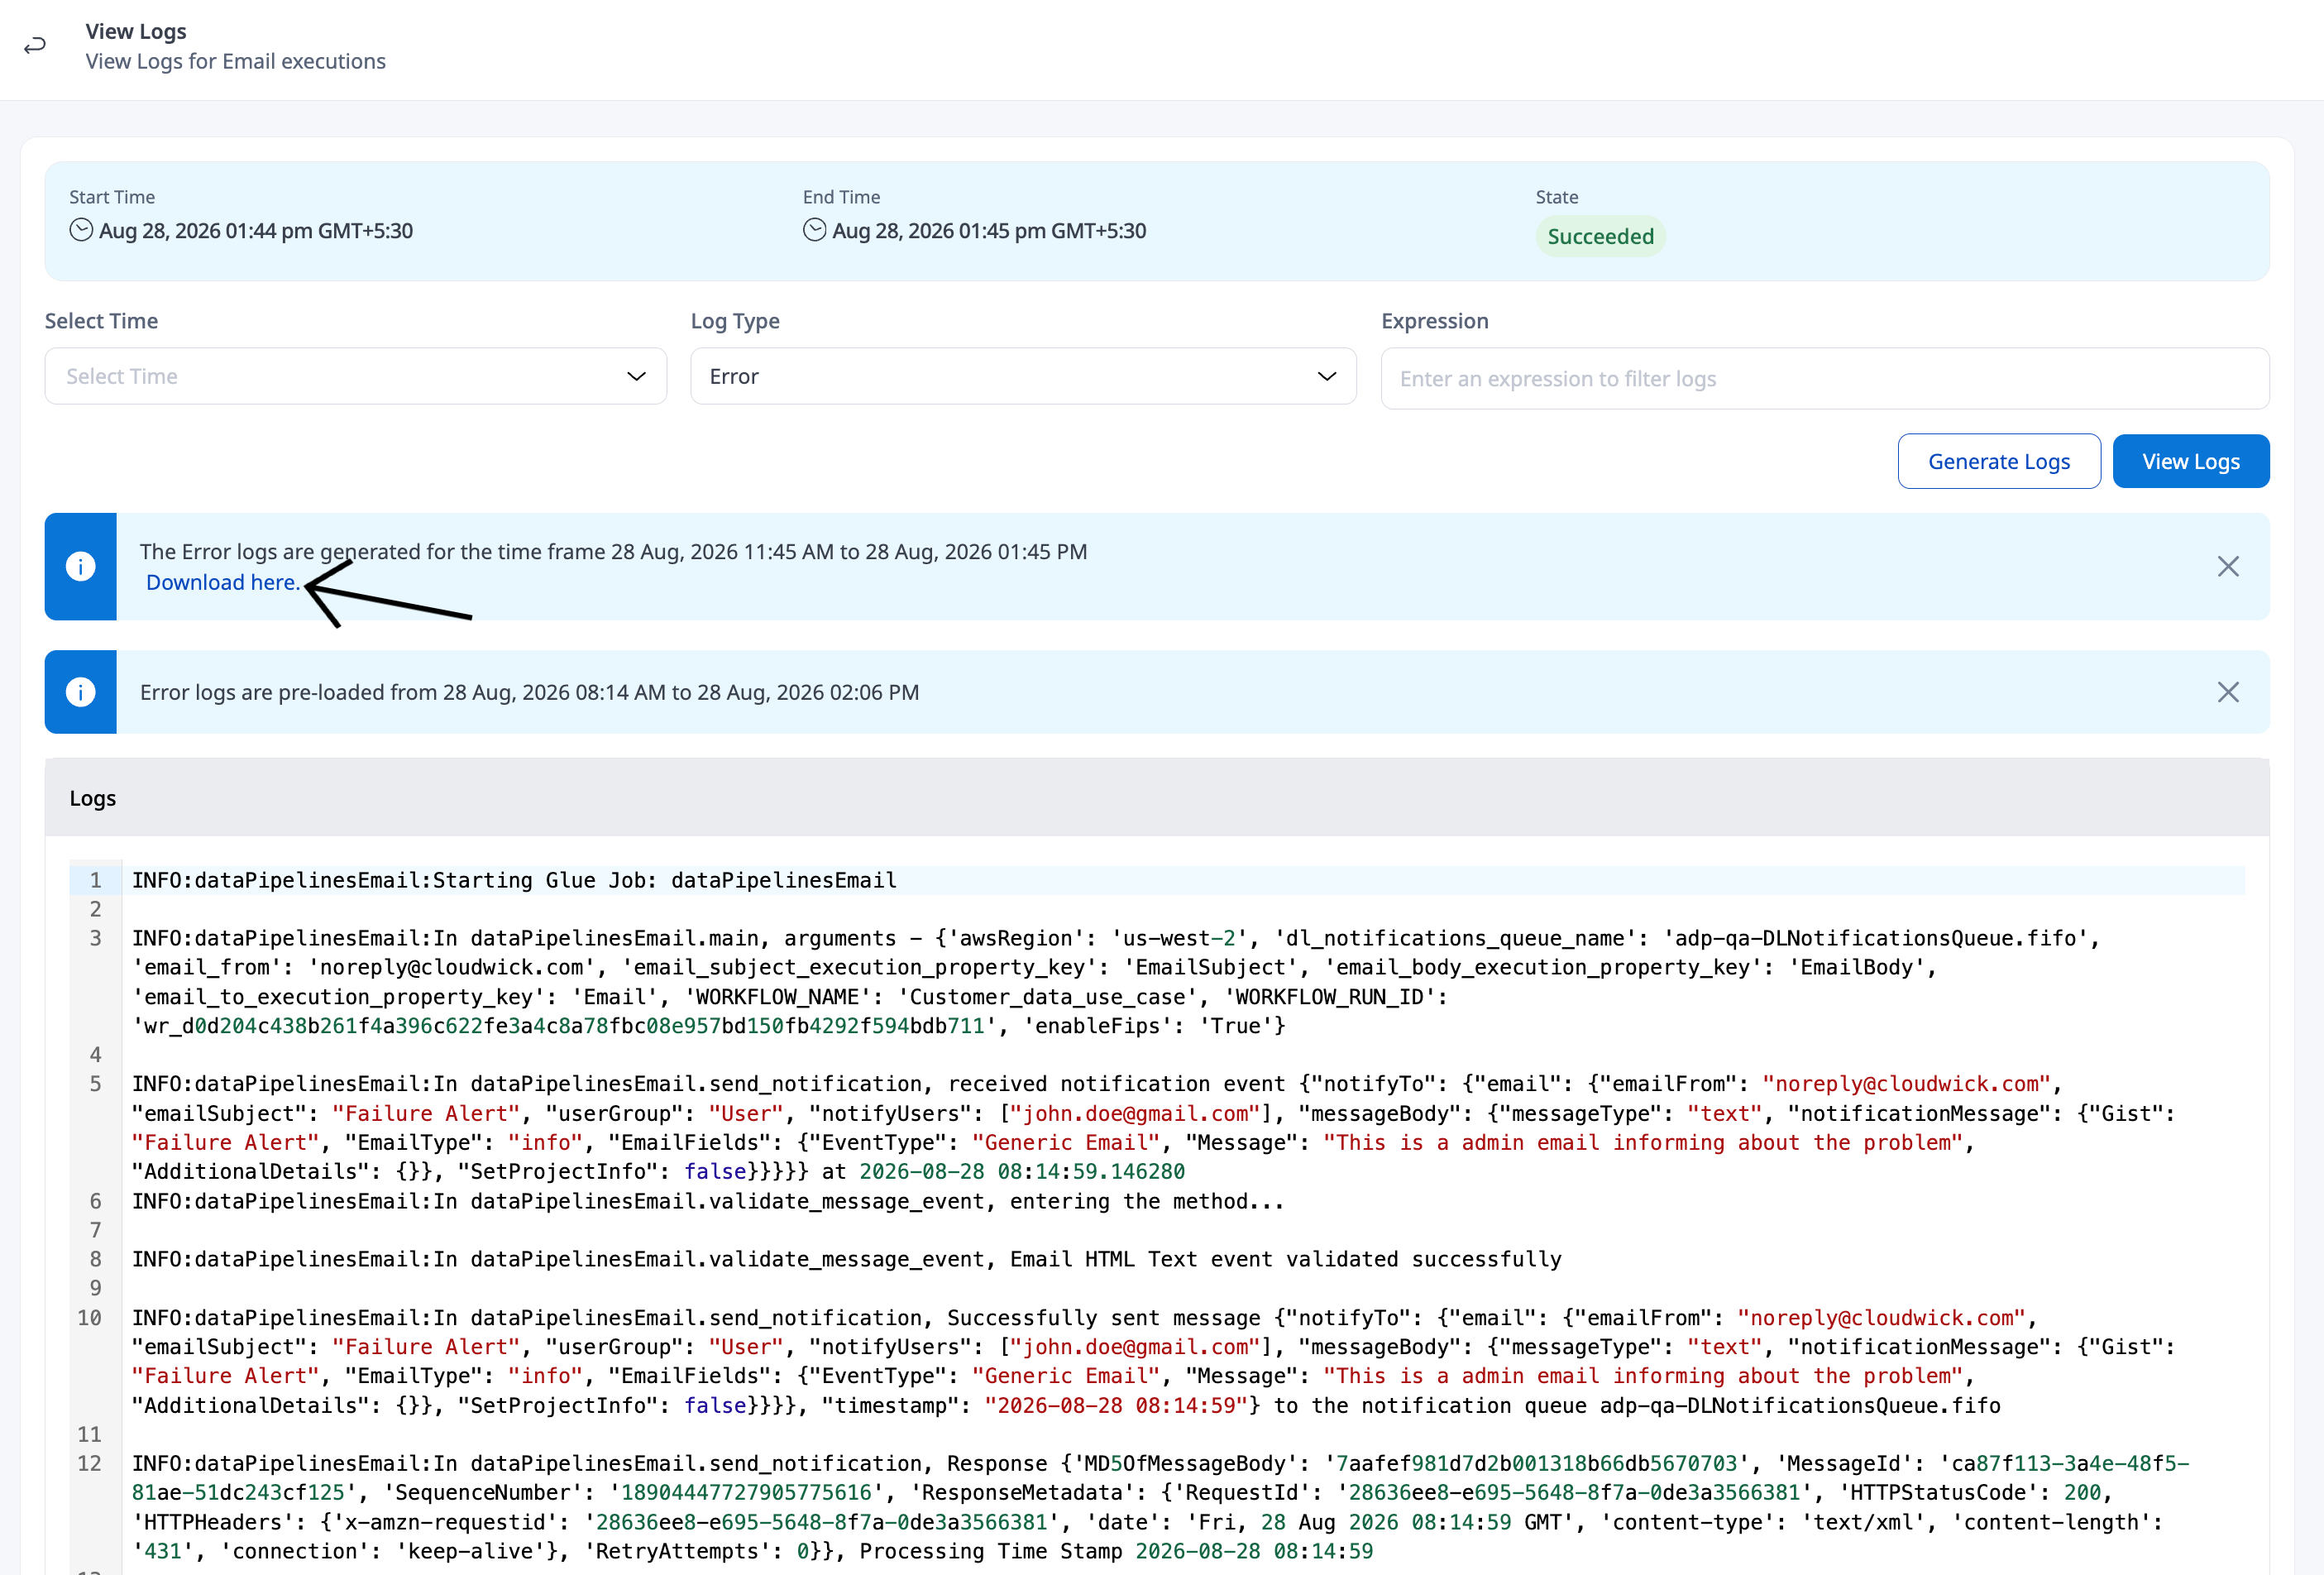Click the chevron arrow in the Log Type field
Screen dimensions: 2324x1575
pos(1326,377)
